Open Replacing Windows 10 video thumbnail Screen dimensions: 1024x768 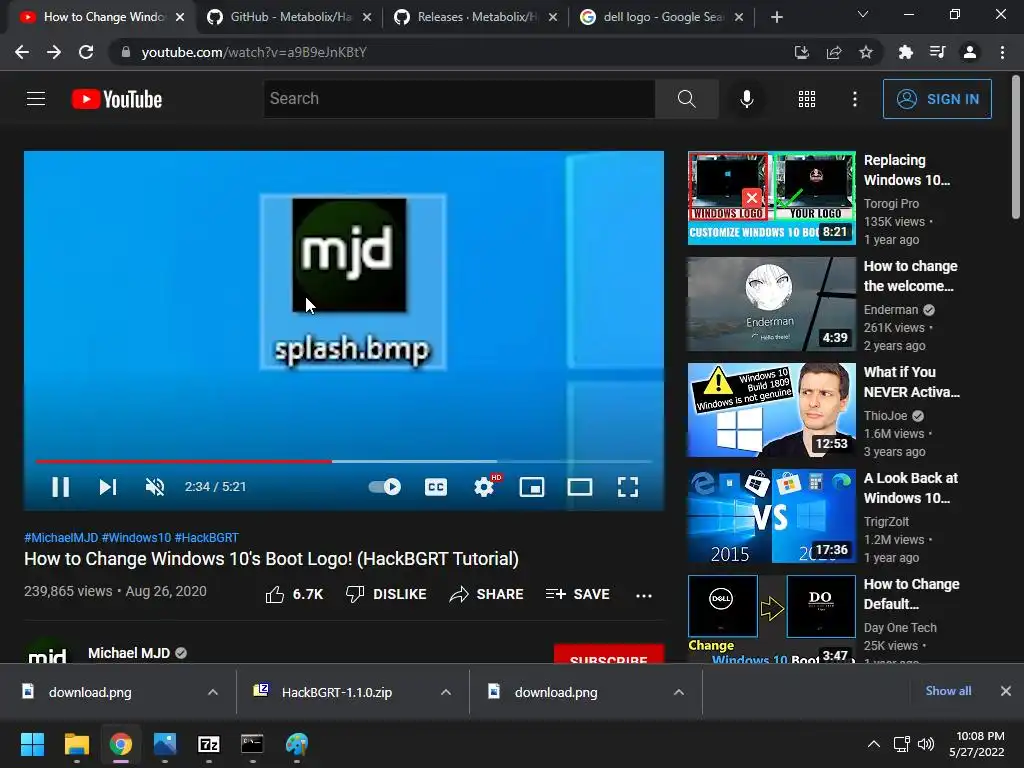771,198
